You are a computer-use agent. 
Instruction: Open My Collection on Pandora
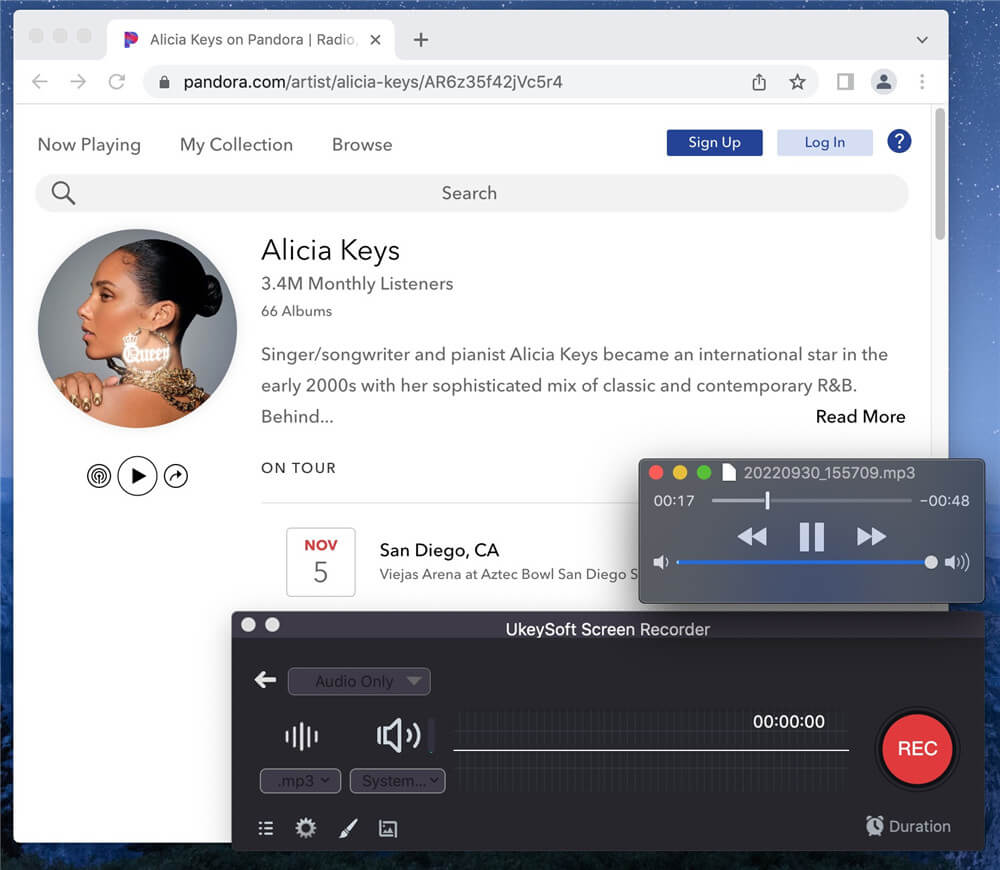[x=237, y=145]
